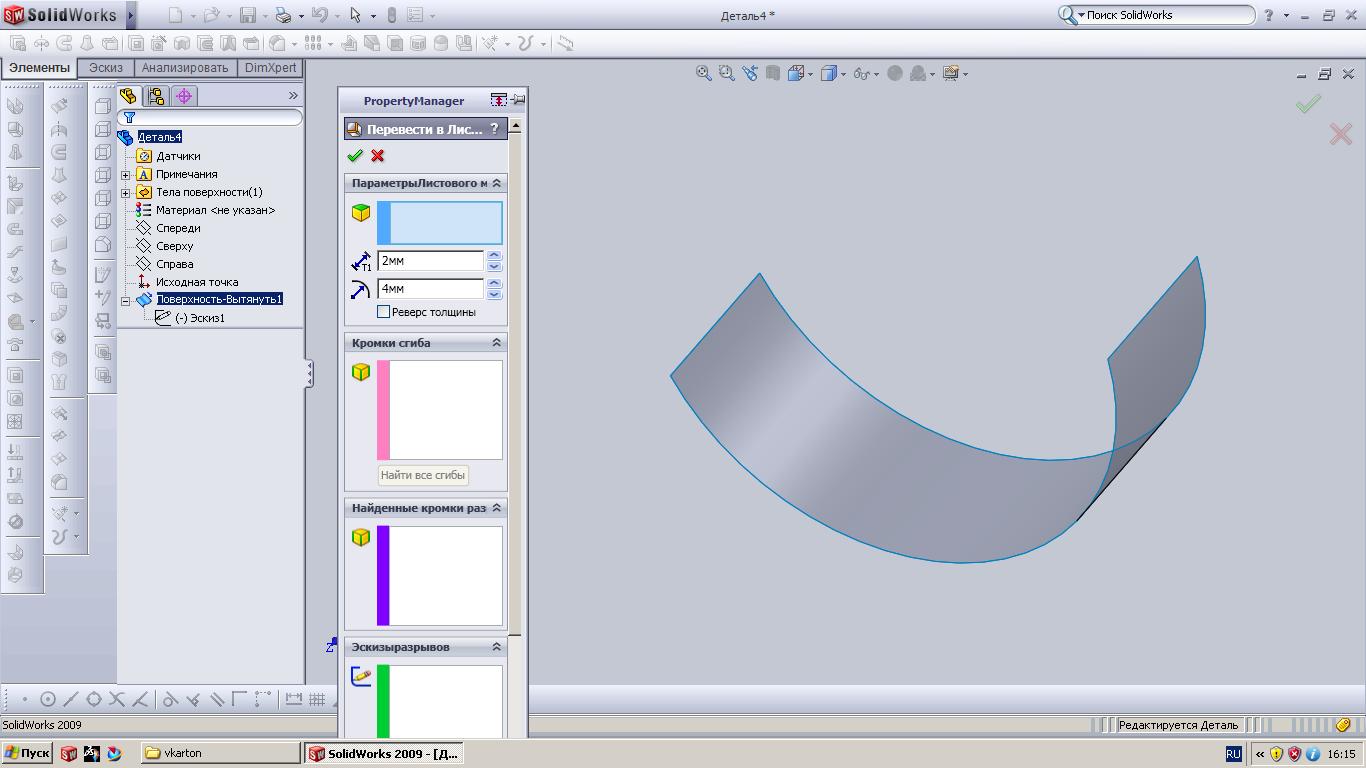Image resolution: width=1366 pixels, height=768 pixels.
Task: Switch to the Эскиз tab
Action: pyautogui.click(x=105, y=68)
